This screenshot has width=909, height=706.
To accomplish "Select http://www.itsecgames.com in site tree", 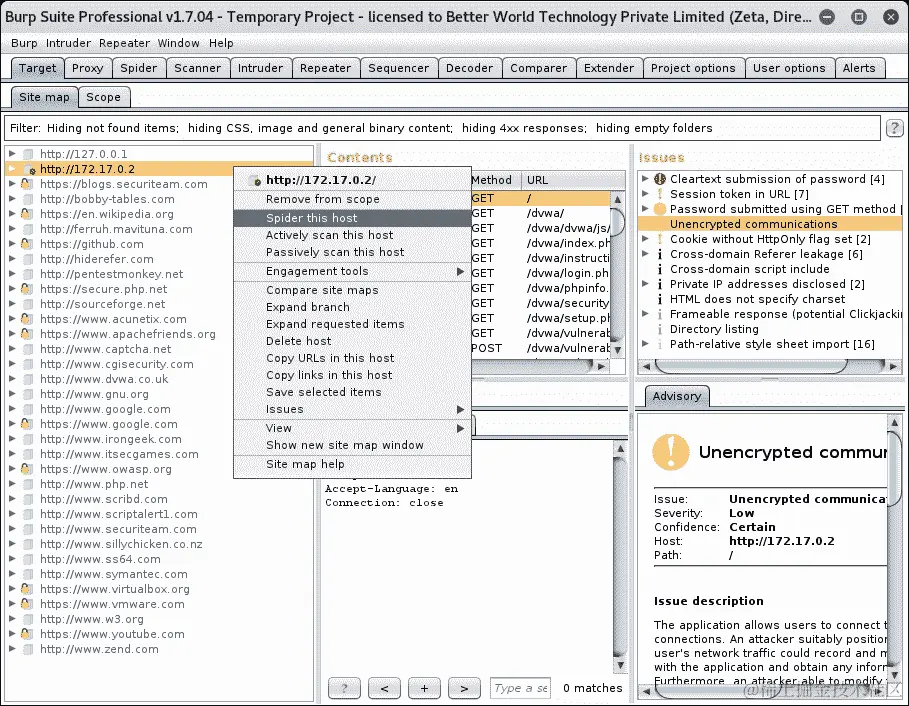I will 119,454.
